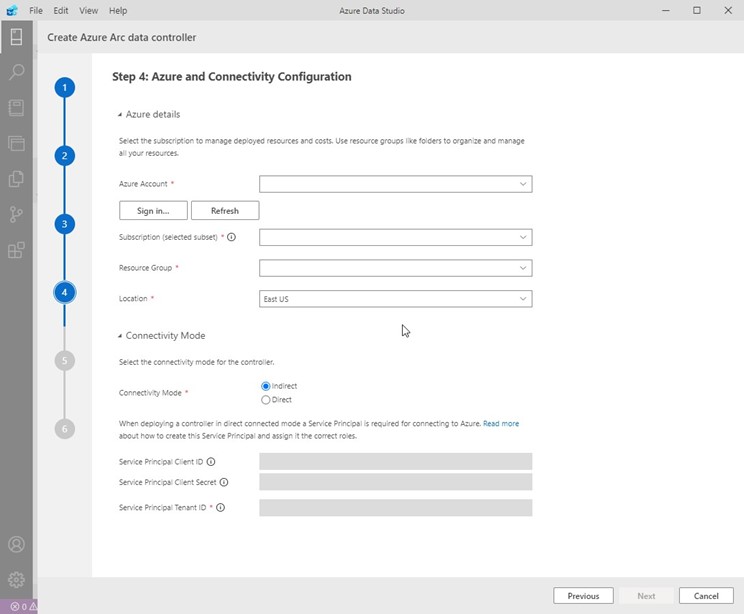Go to wizard step 2 circle

[65, 156]
